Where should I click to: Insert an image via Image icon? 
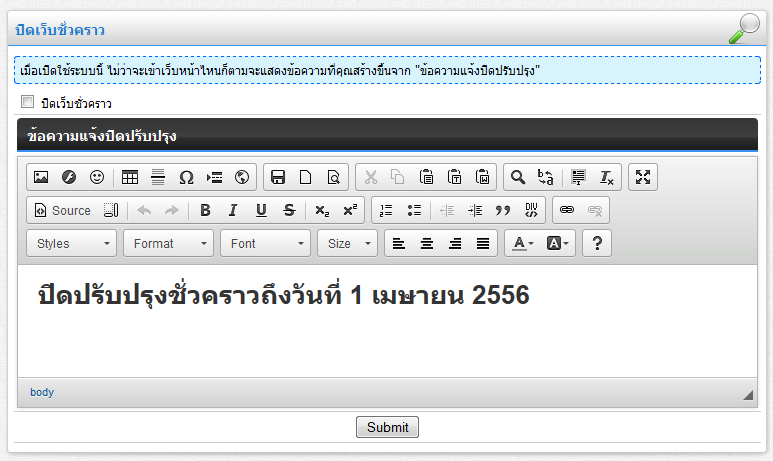tap(41, 177)
